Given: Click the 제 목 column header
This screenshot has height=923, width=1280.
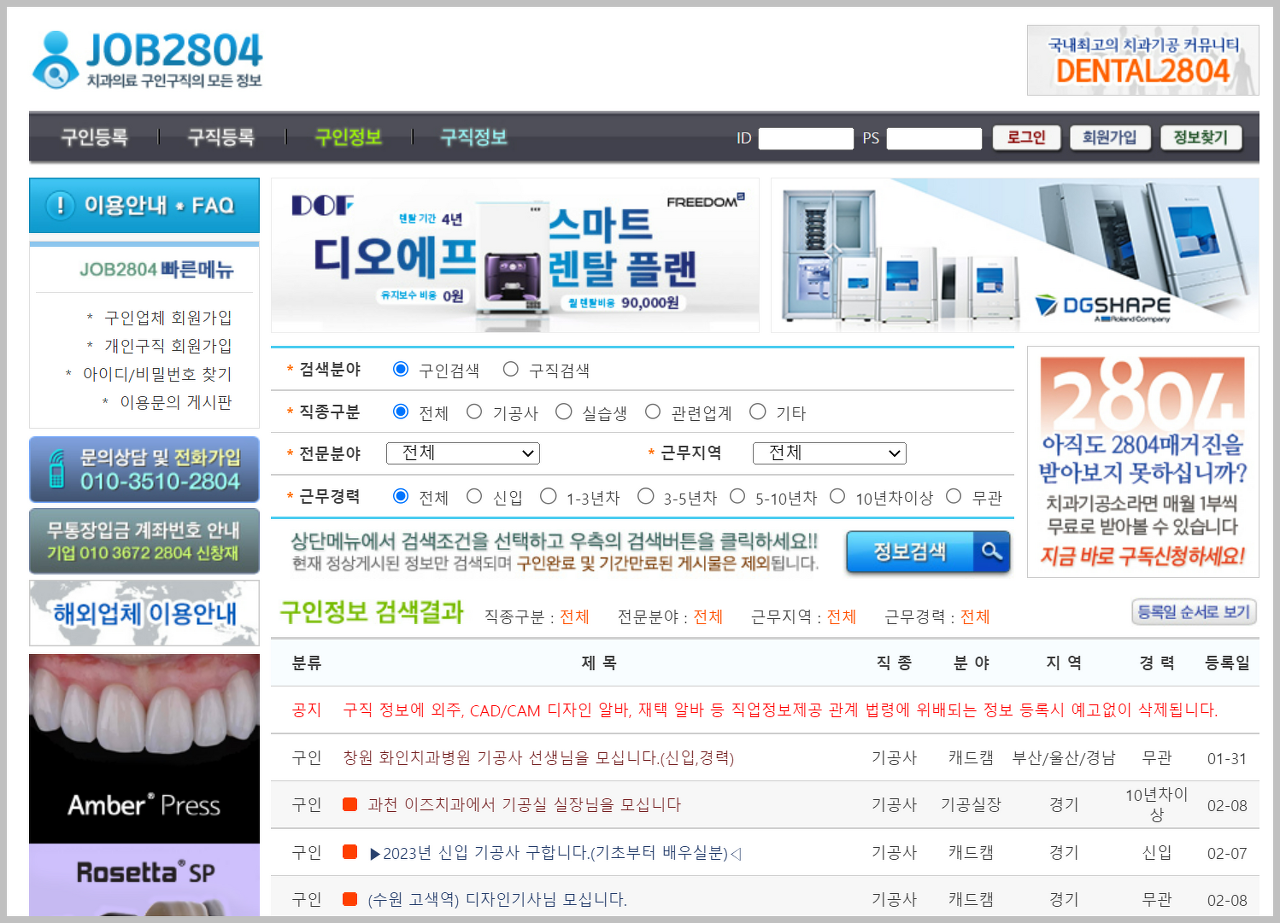Looking at the screenshot, I should [x=598, y=662].
